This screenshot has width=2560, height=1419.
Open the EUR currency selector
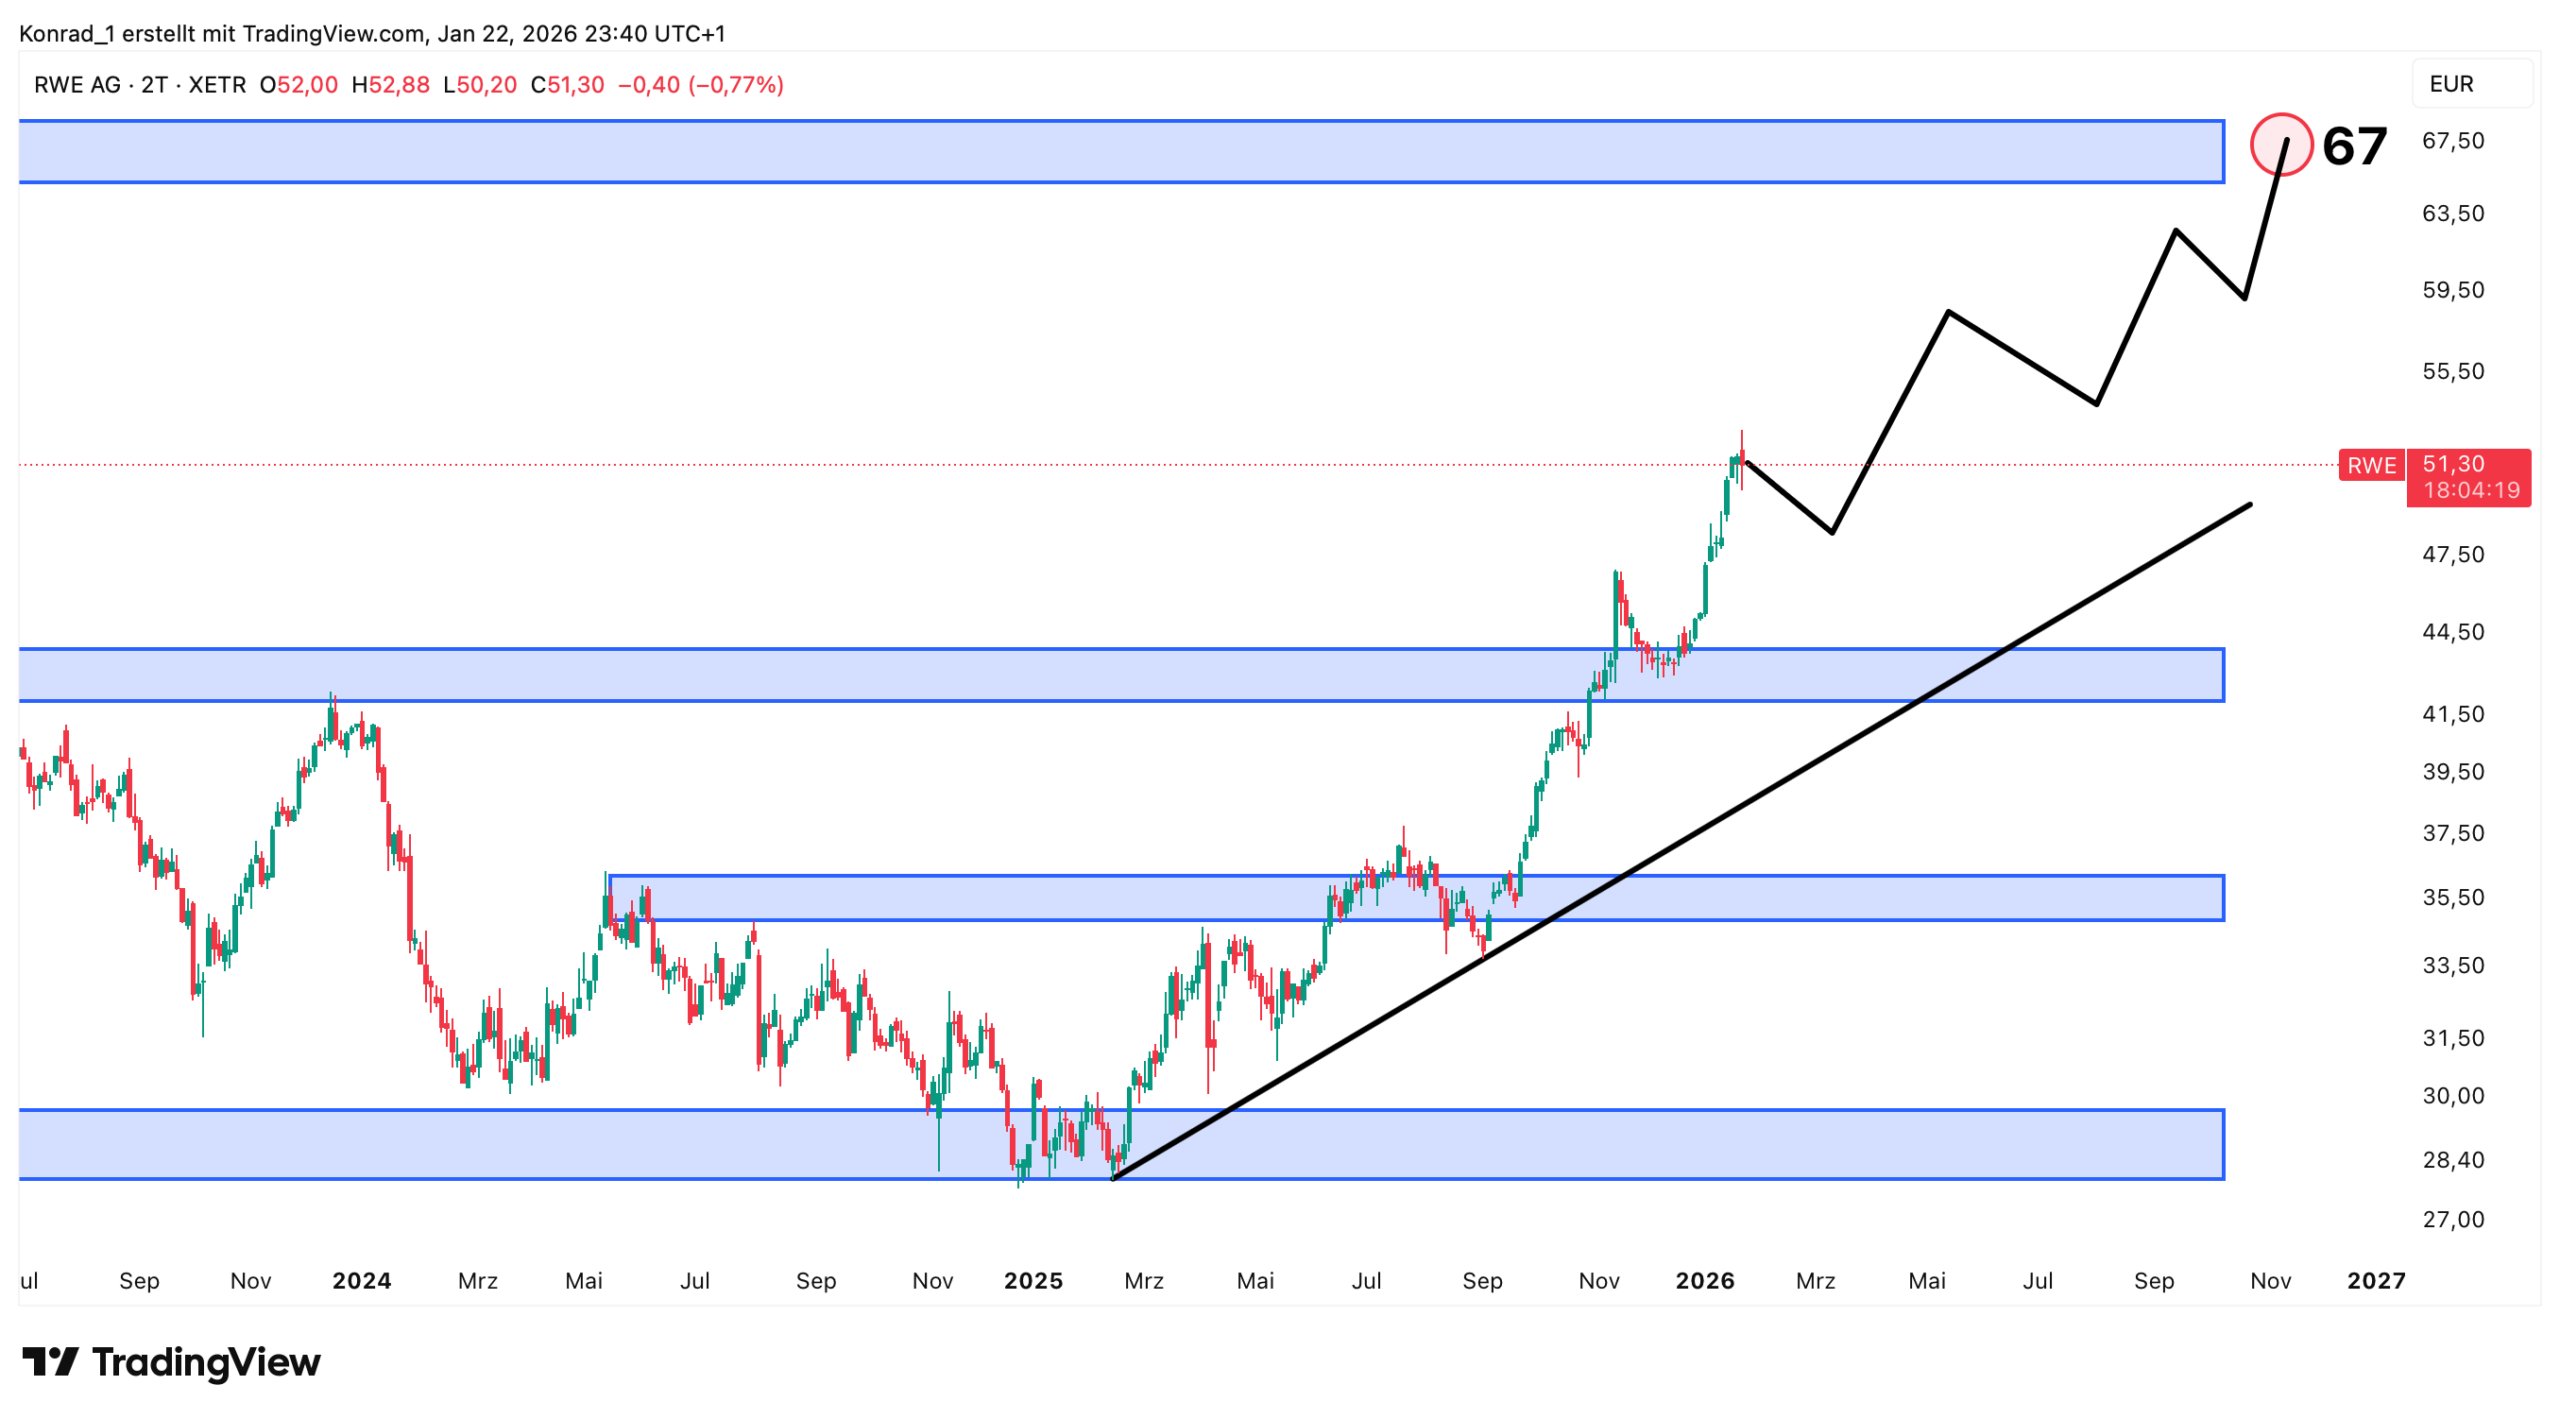pos(2470,84)
